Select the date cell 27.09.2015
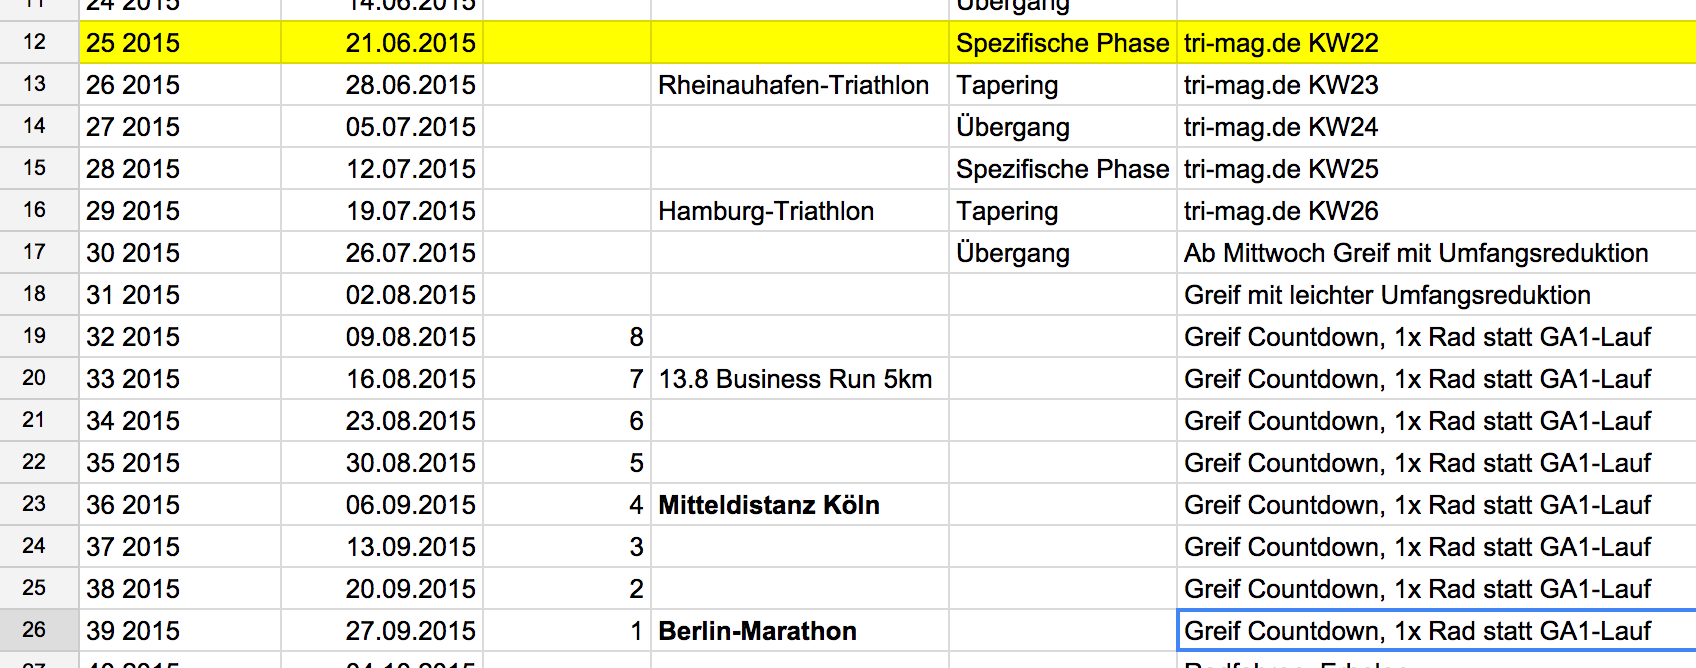 point(410,631)
